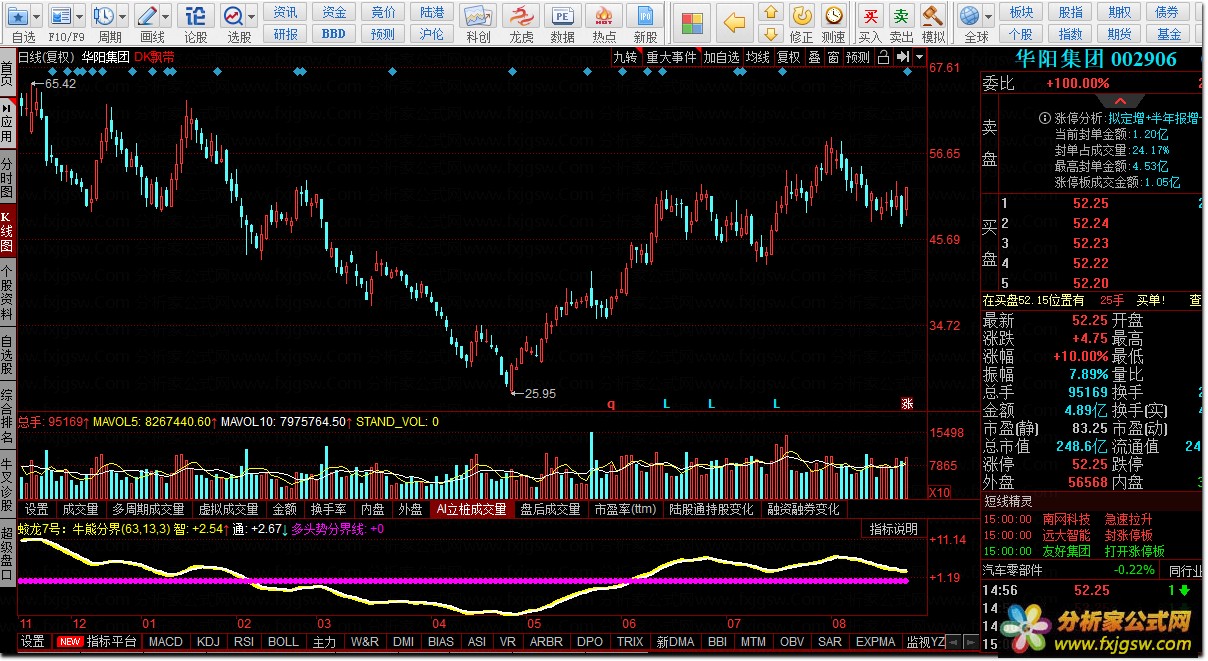Expand the 画线 drawing dropdown arrow
The image size is (1208, 661).
pos(165,17)
